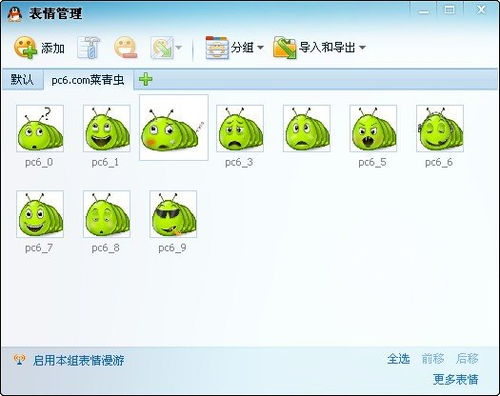This screenshot has width=500, height=396.
Task: Select the pc6_5 angry caterpillar emoticon
Action: click(x=373, y=128)
